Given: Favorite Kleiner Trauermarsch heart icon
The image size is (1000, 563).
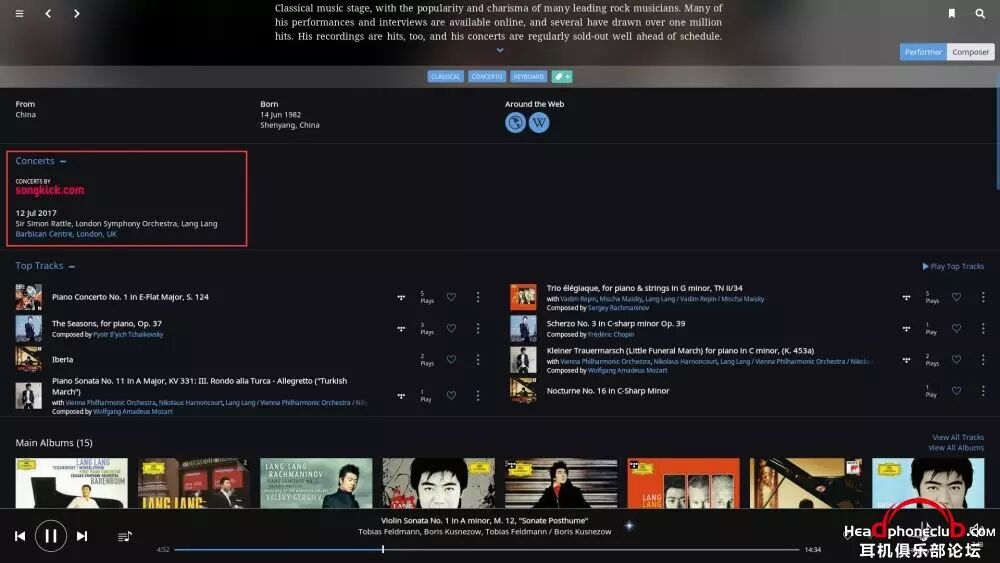Looking at the screenshot, I should (957, 360).
